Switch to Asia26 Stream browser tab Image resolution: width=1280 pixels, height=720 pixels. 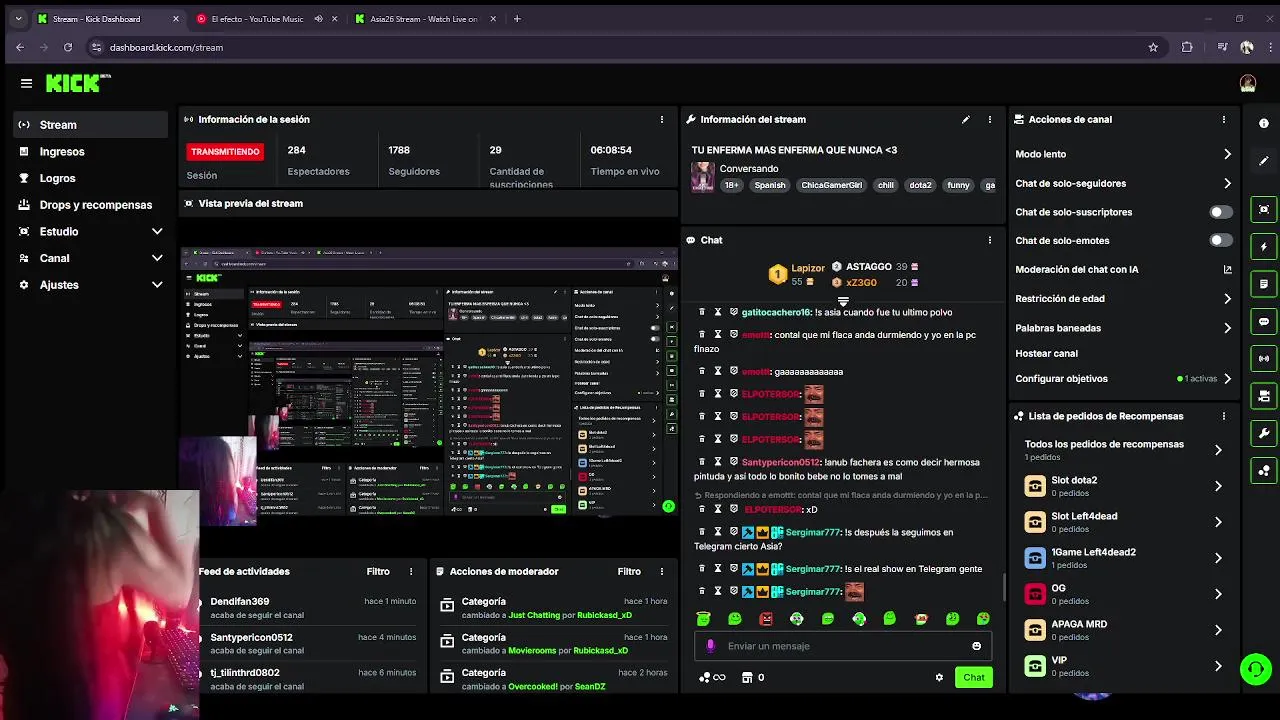(424, 19)
